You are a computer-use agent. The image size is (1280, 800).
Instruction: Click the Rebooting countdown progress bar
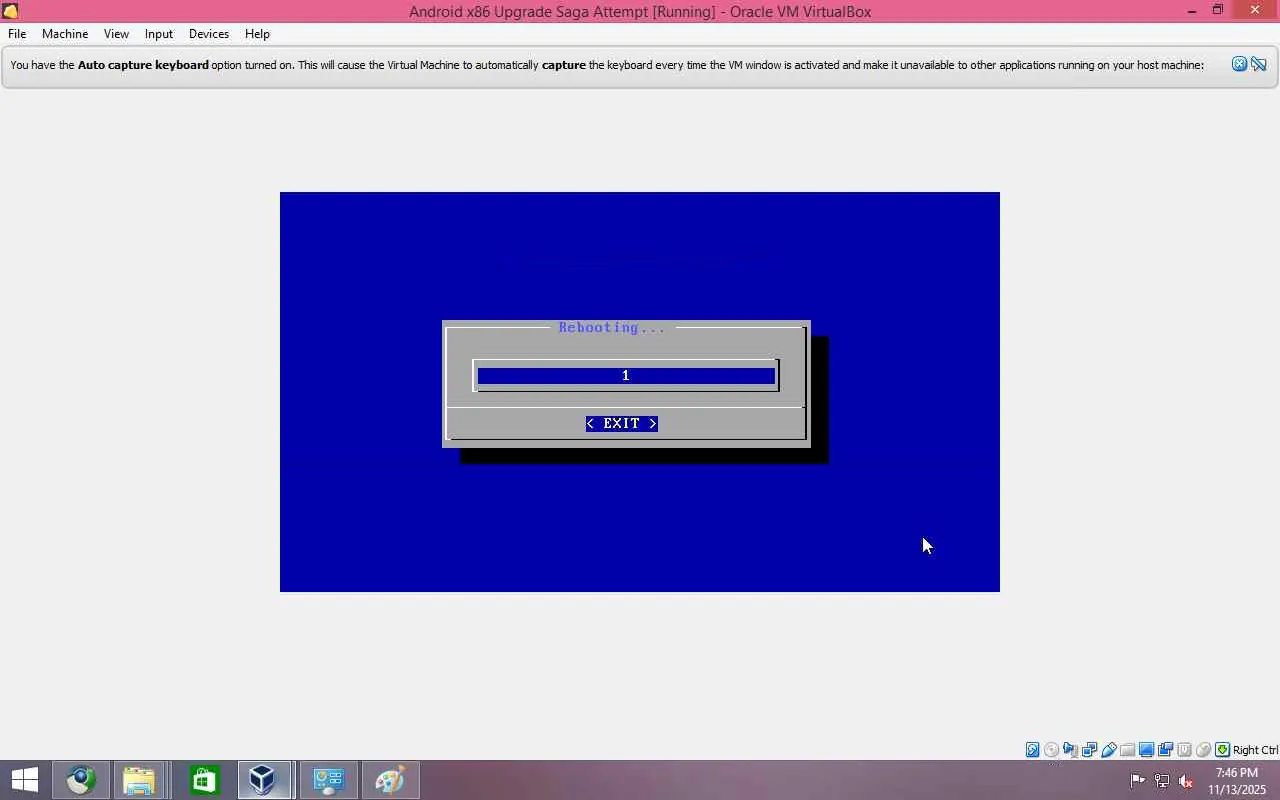click(x=626, y=376)
